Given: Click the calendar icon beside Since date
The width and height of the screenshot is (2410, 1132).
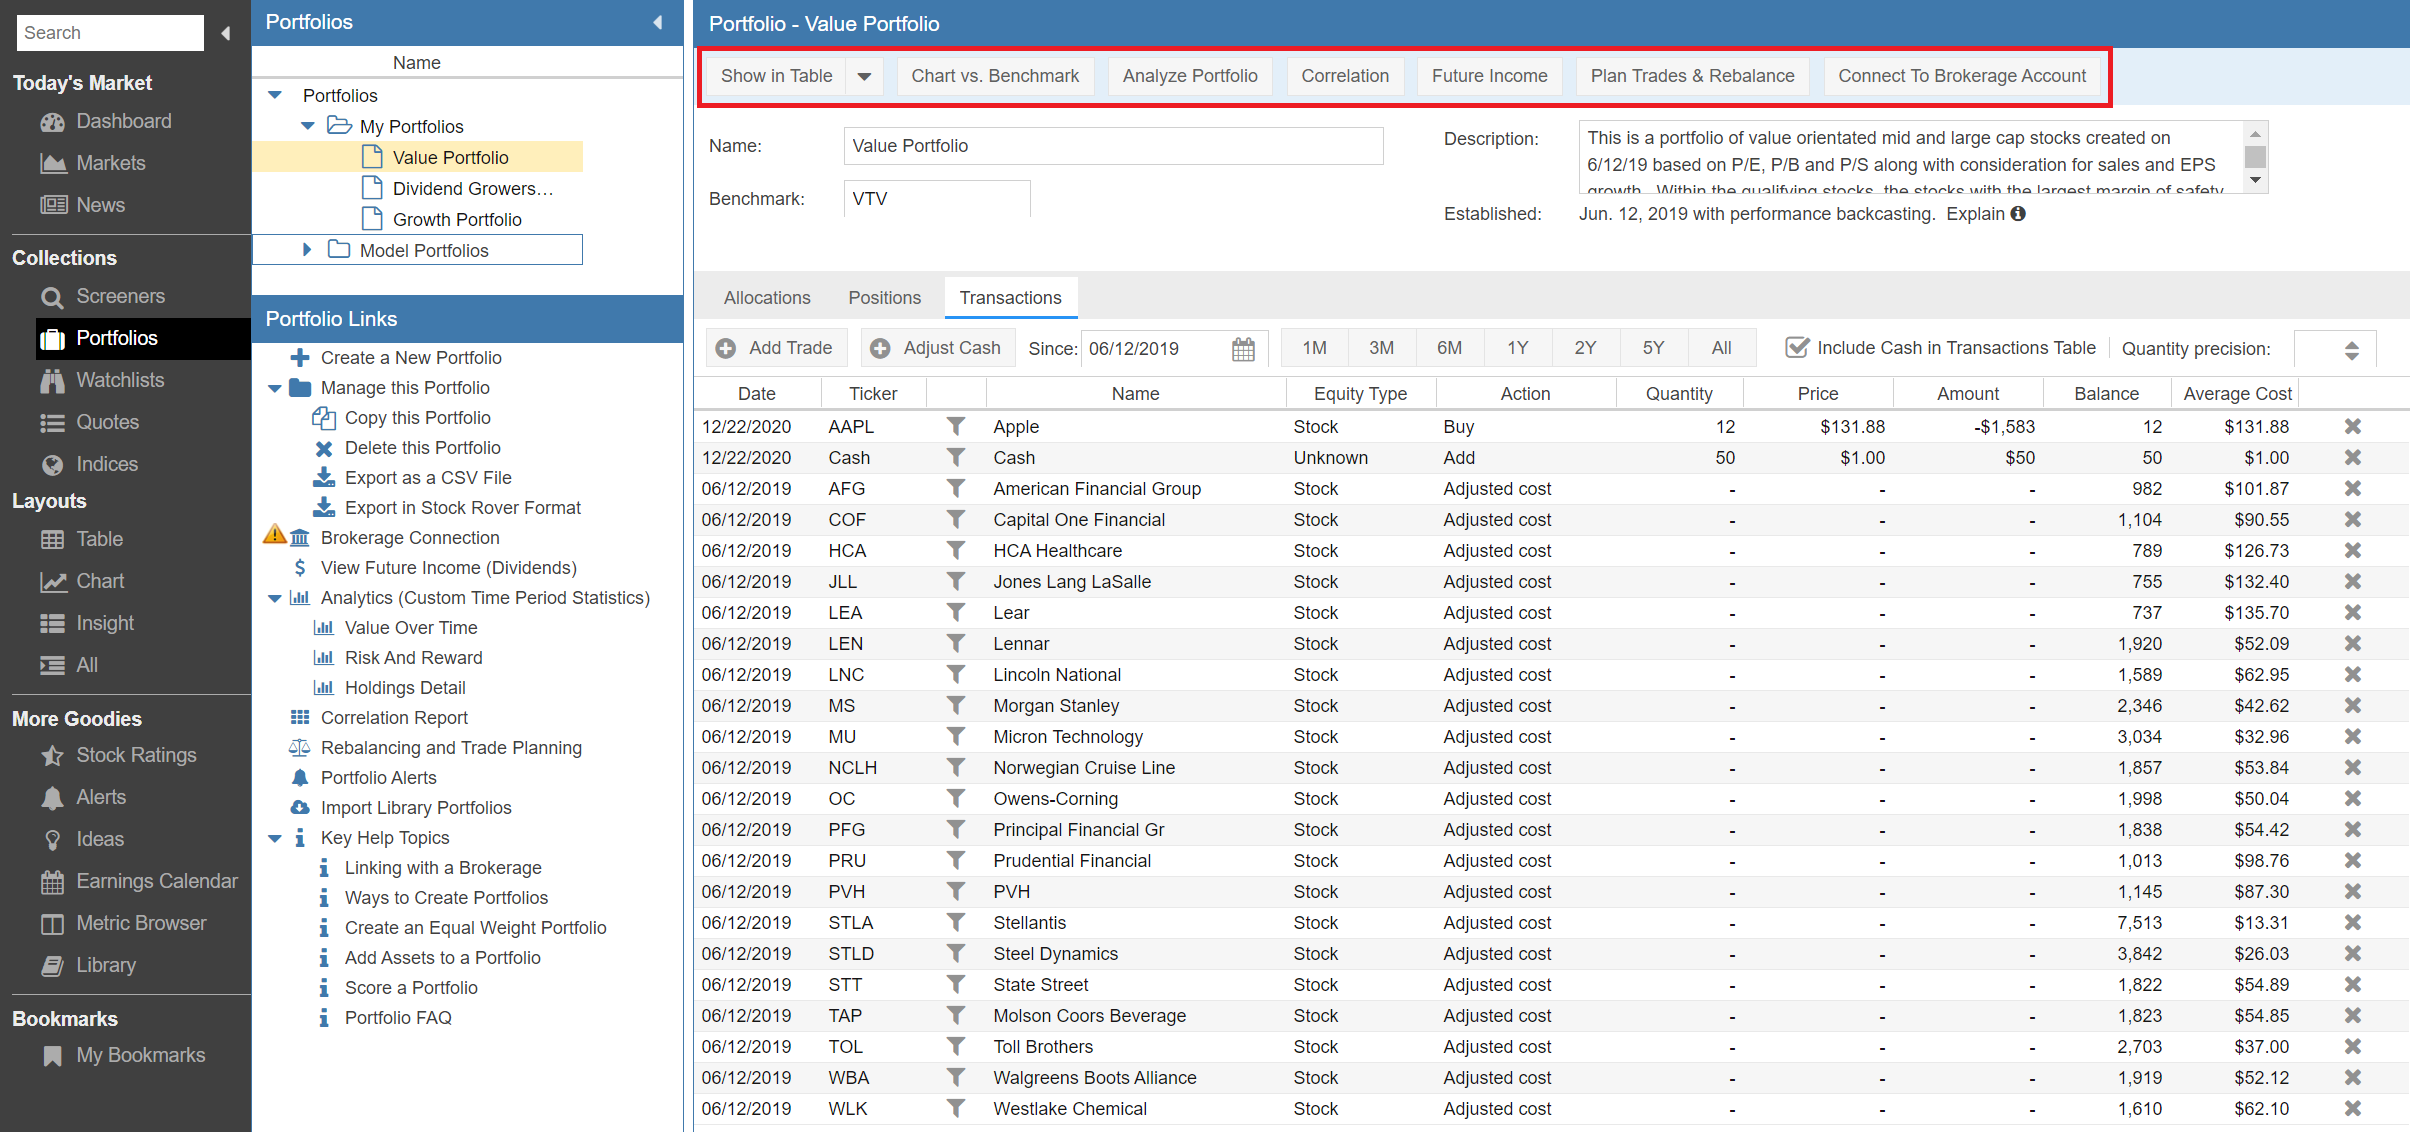Looking at the screenshot, I should 1243,349.
